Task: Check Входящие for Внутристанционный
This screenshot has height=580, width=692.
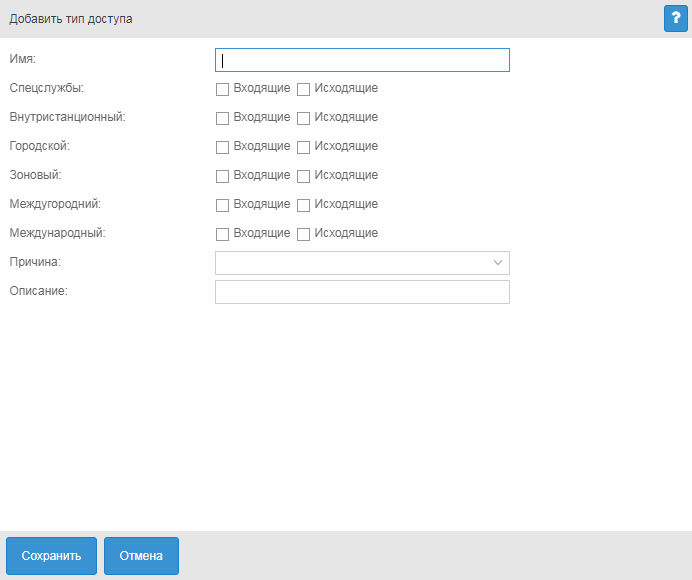Action: pyautogui.click(x=222, y=118)
